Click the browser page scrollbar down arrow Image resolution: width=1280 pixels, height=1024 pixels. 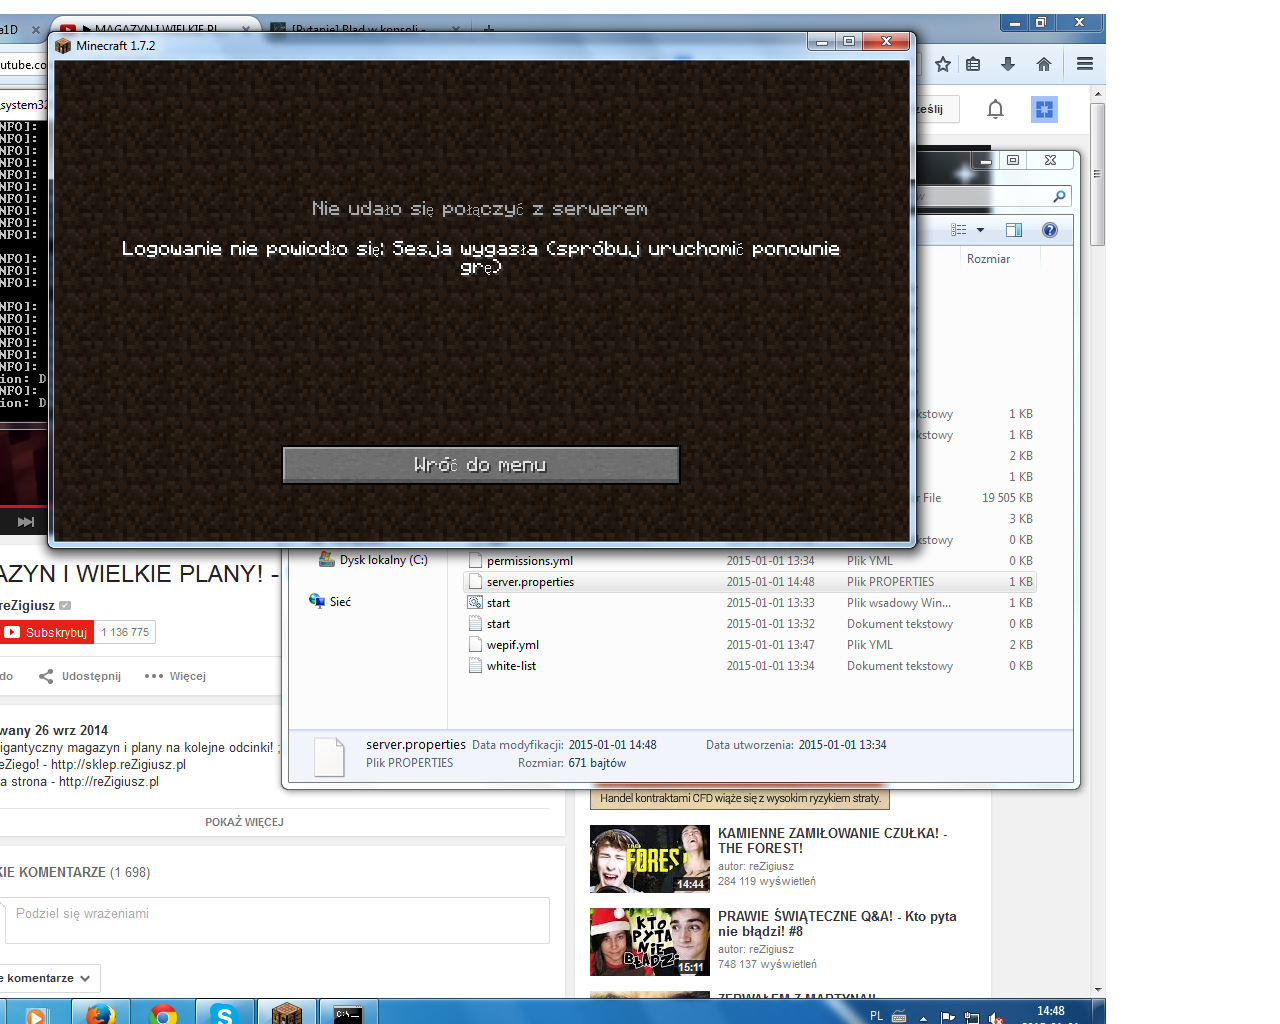(1098, 990)
